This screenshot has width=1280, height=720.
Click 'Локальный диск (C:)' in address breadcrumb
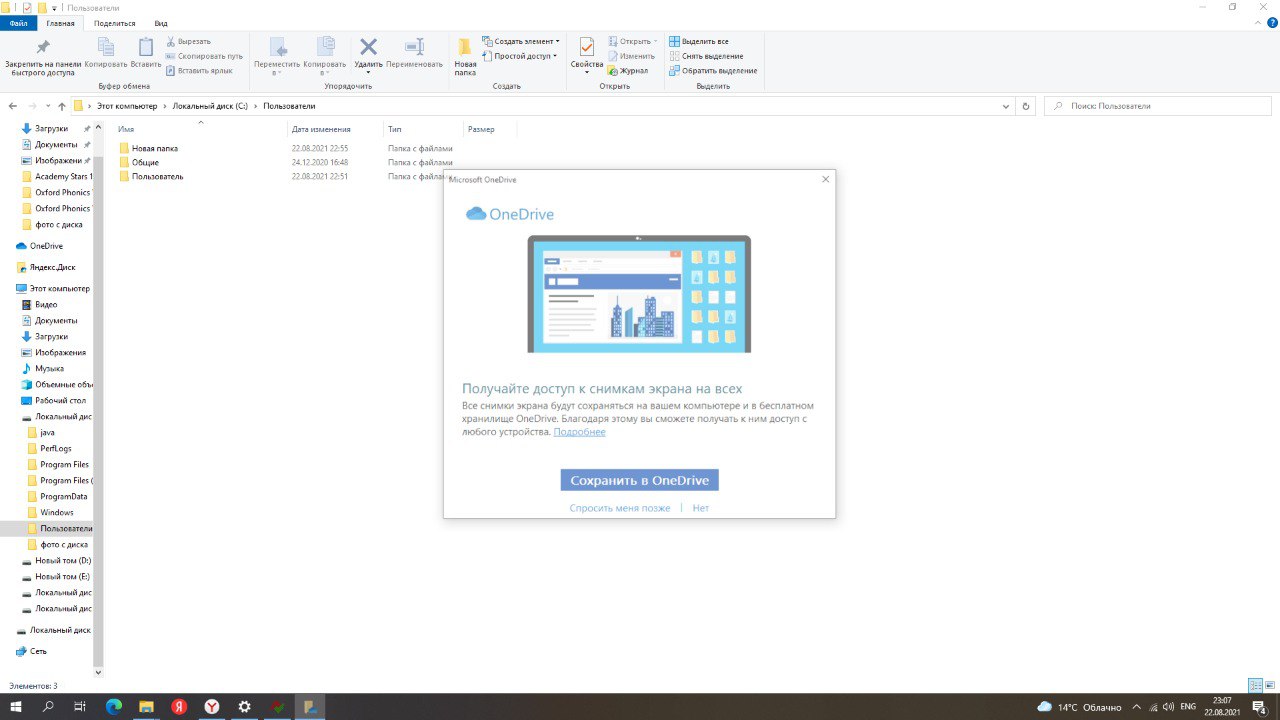[210, 105]
